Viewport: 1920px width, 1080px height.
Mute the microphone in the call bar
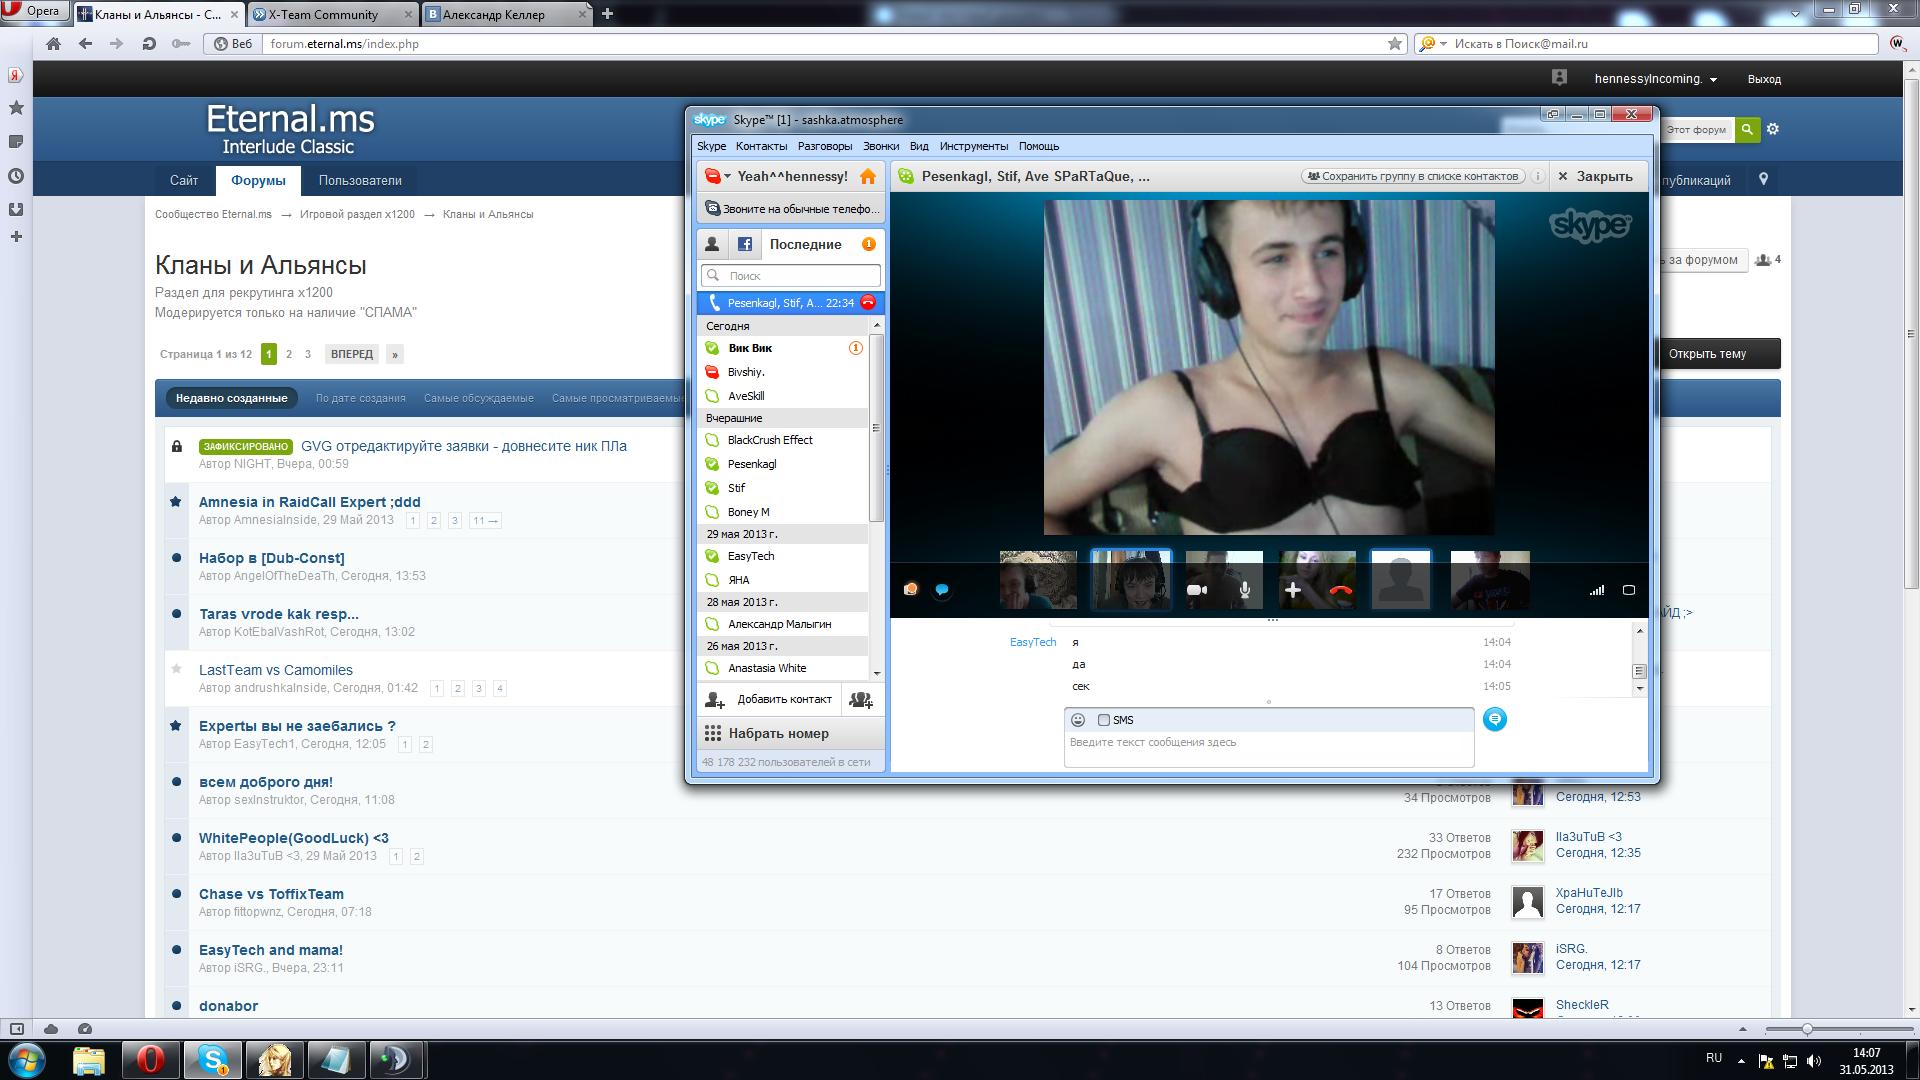(x=1245, y=590)
